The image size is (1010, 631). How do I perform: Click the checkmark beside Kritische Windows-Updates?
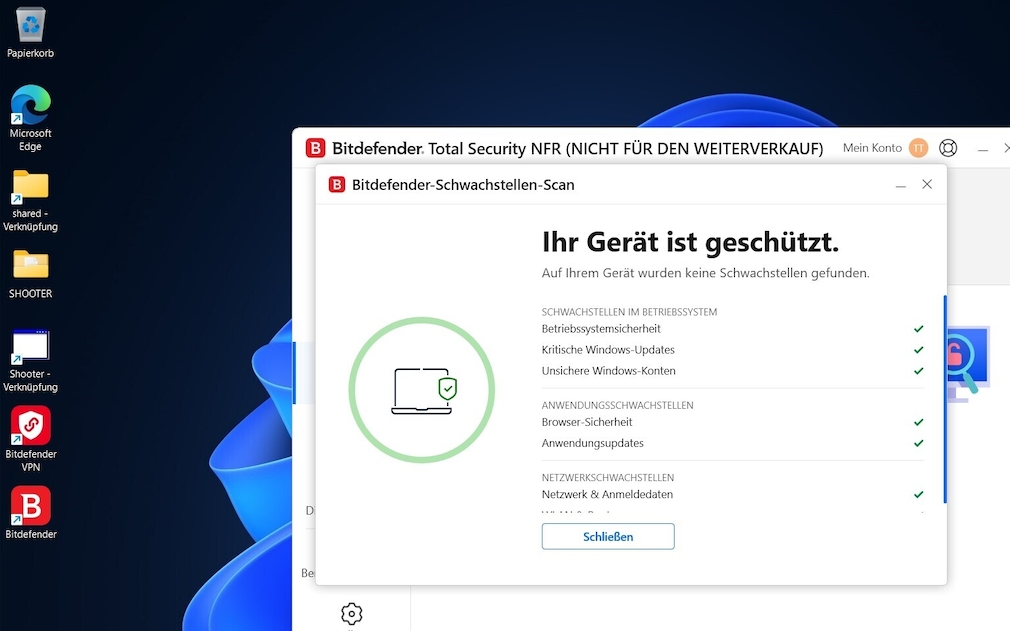click(918, 350)
